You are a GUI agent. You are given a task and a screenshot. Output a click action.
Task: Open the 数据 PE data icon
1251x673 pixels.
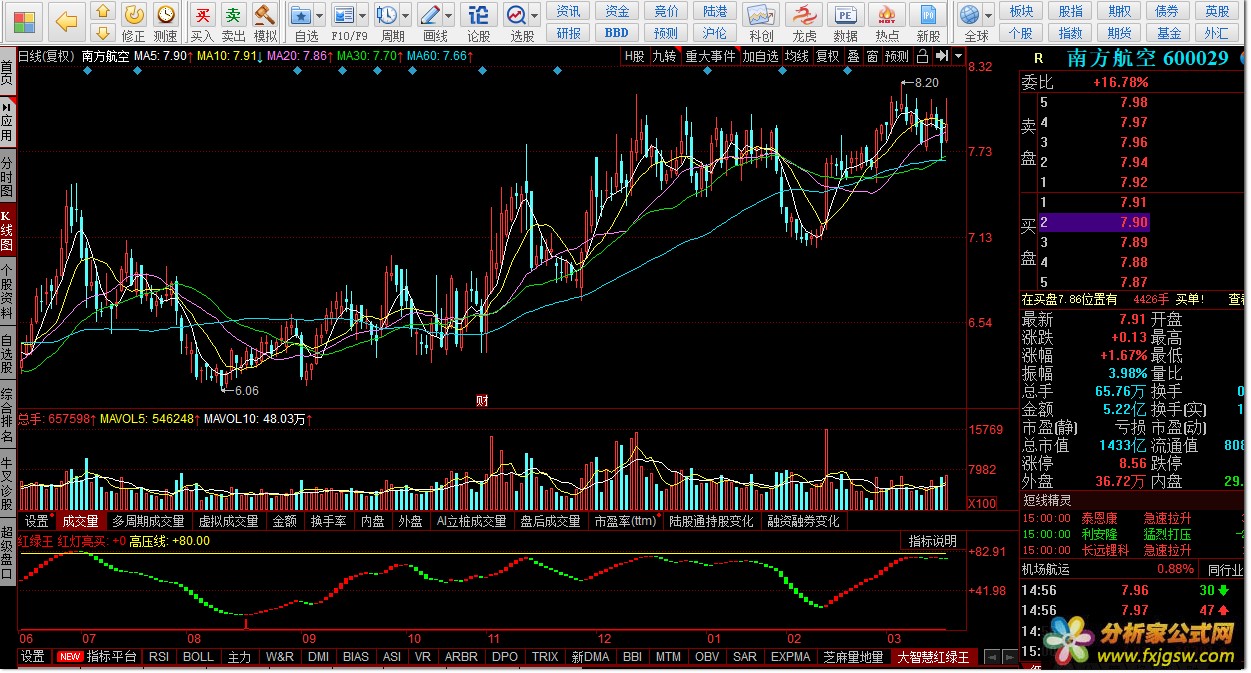pos(846,15)
